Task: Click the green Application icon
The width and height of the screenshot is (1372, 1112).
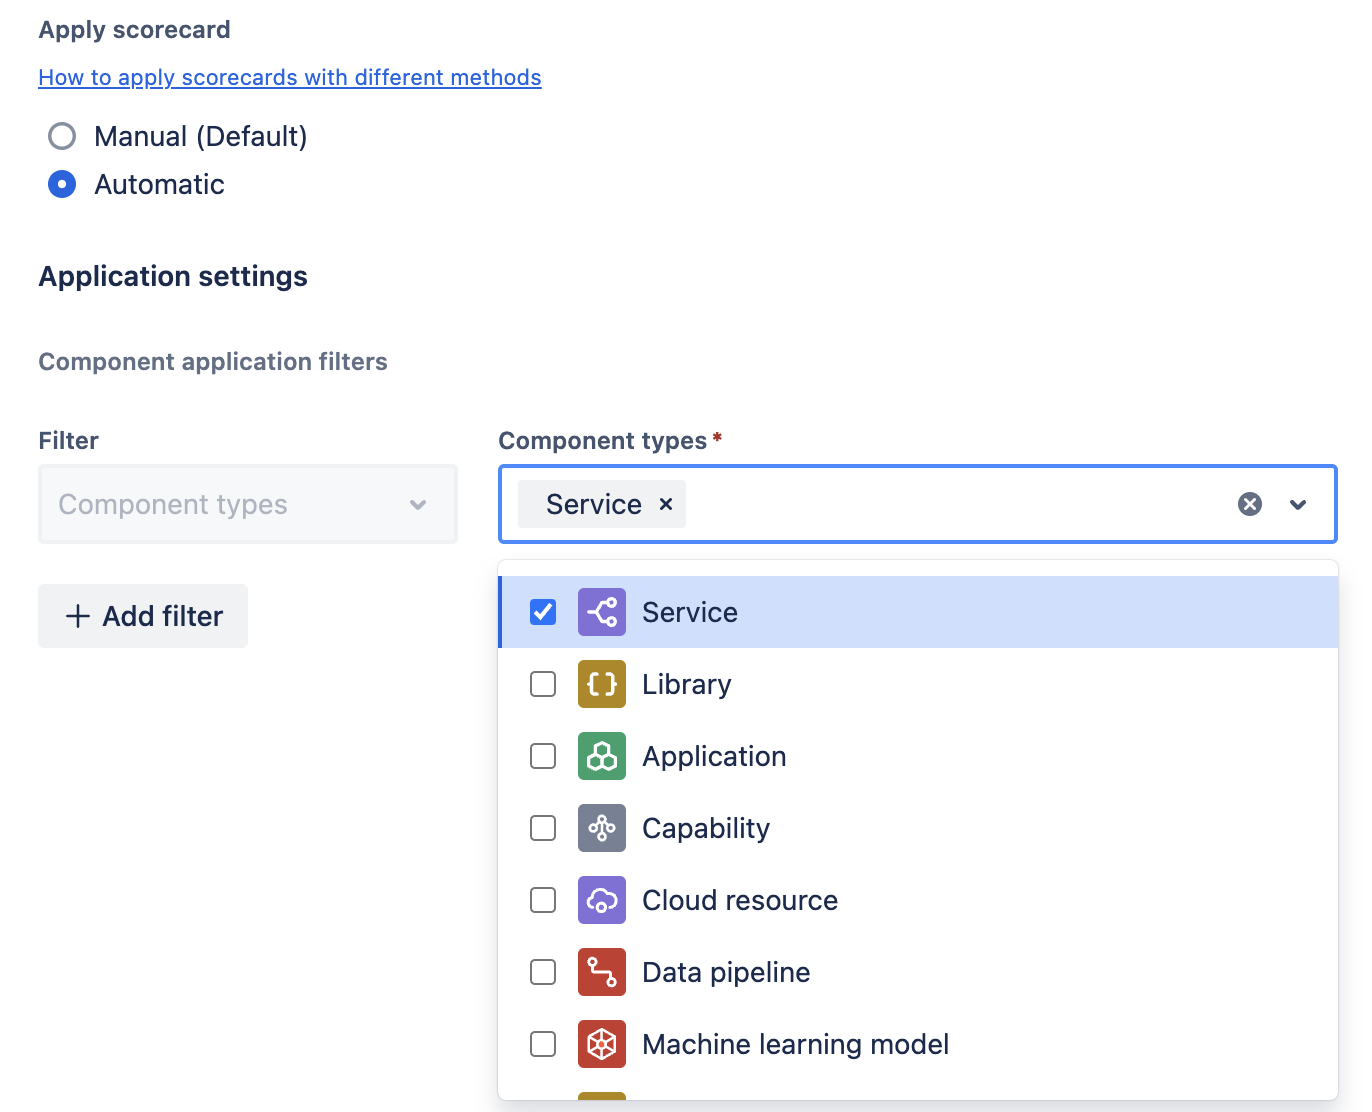Action: 601,756
